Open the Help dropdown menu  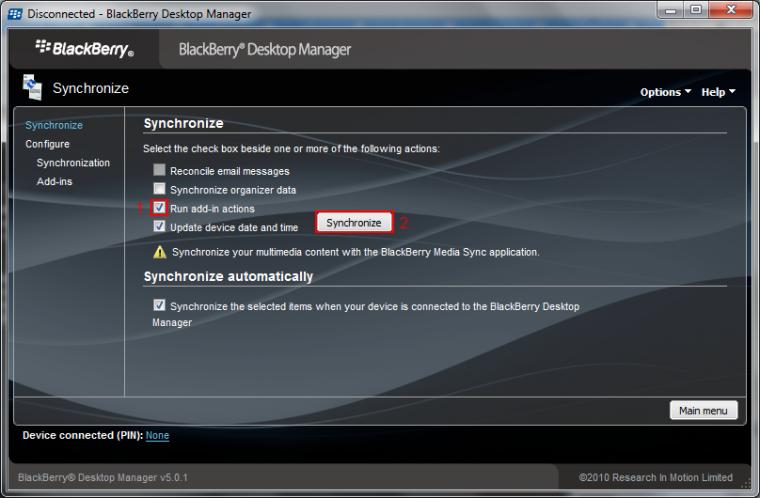(718, 92)
